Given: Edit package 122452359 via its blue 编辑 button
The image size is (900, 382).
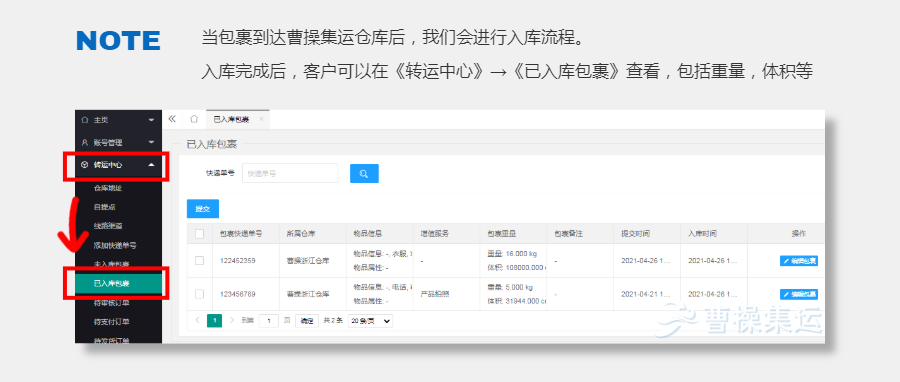Looking at the screenshot, I should tap(798, 261).
